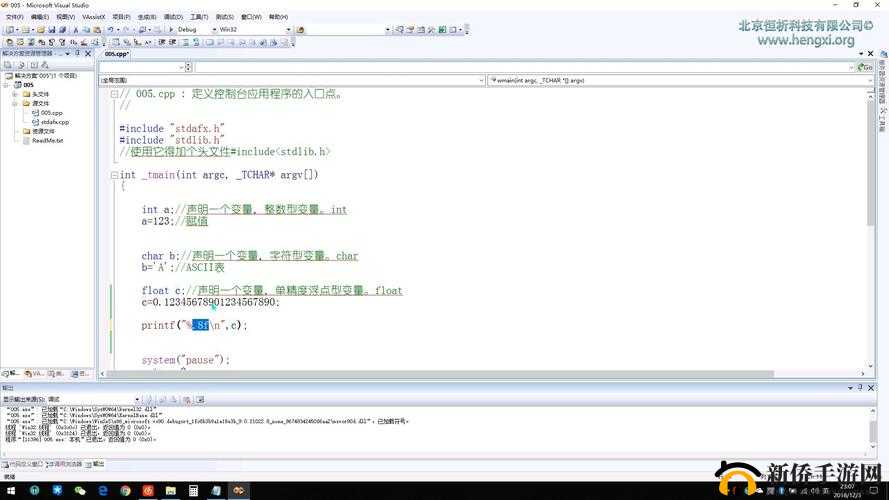Click the Undo toolbar icon

point(109,30)
